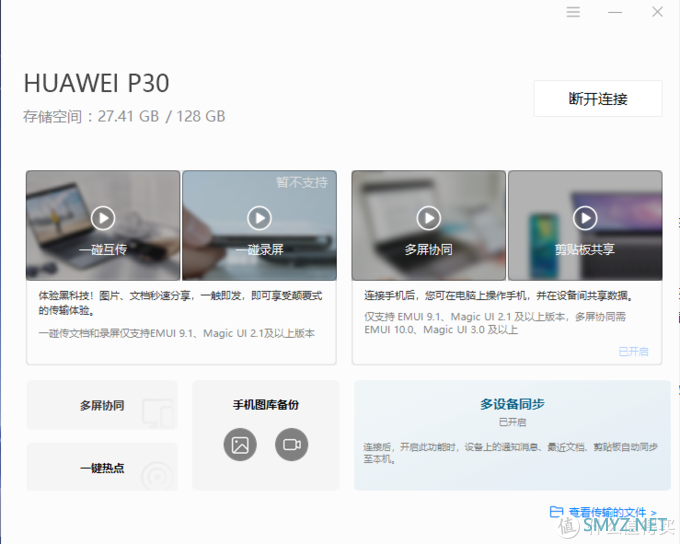Play the 剪贴板共享 video

click(x=585, y=218)
